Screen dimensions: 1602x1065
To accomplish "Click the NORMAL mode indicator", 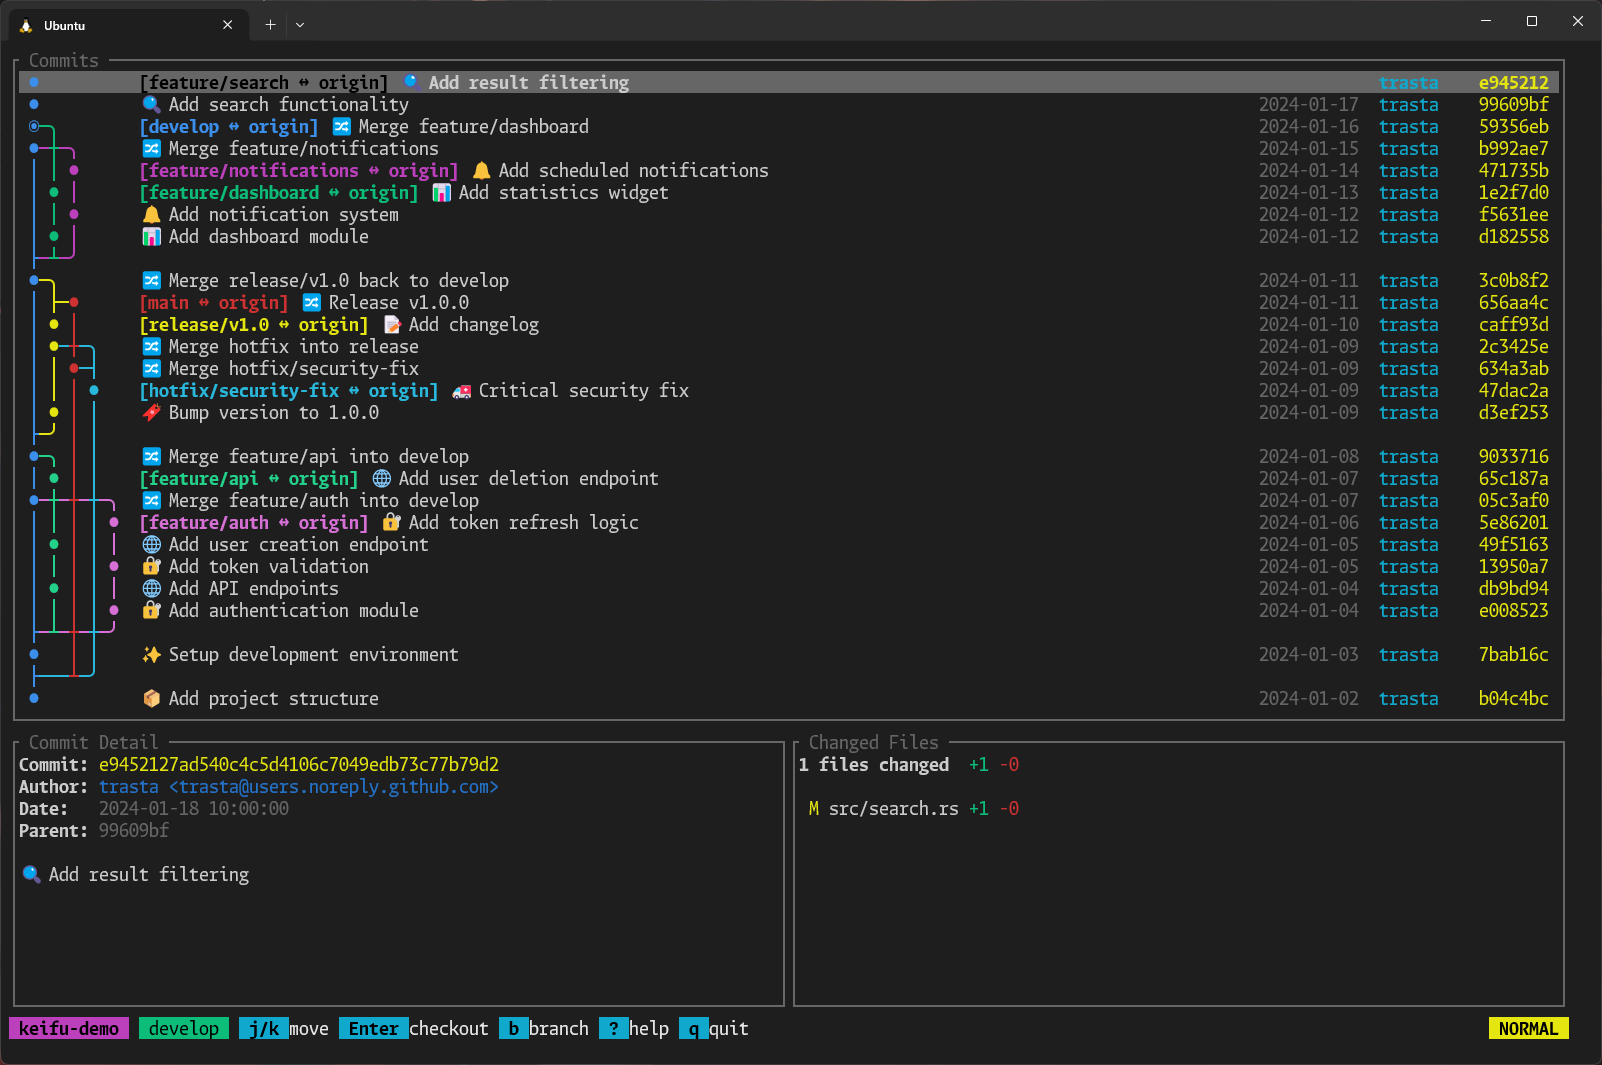I will tap(1528, 1028).
